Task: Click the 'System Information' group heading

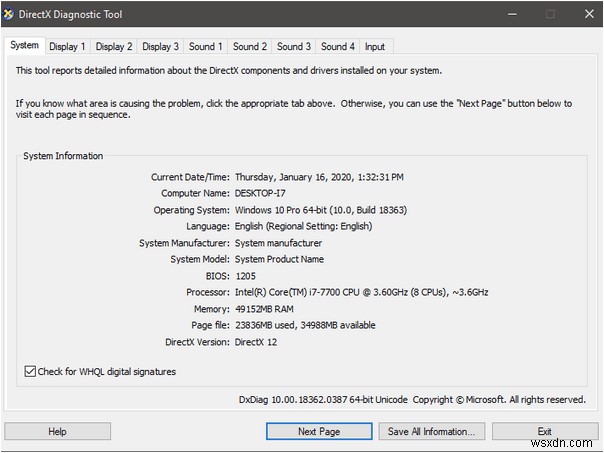Action: [x=63, y=156]
